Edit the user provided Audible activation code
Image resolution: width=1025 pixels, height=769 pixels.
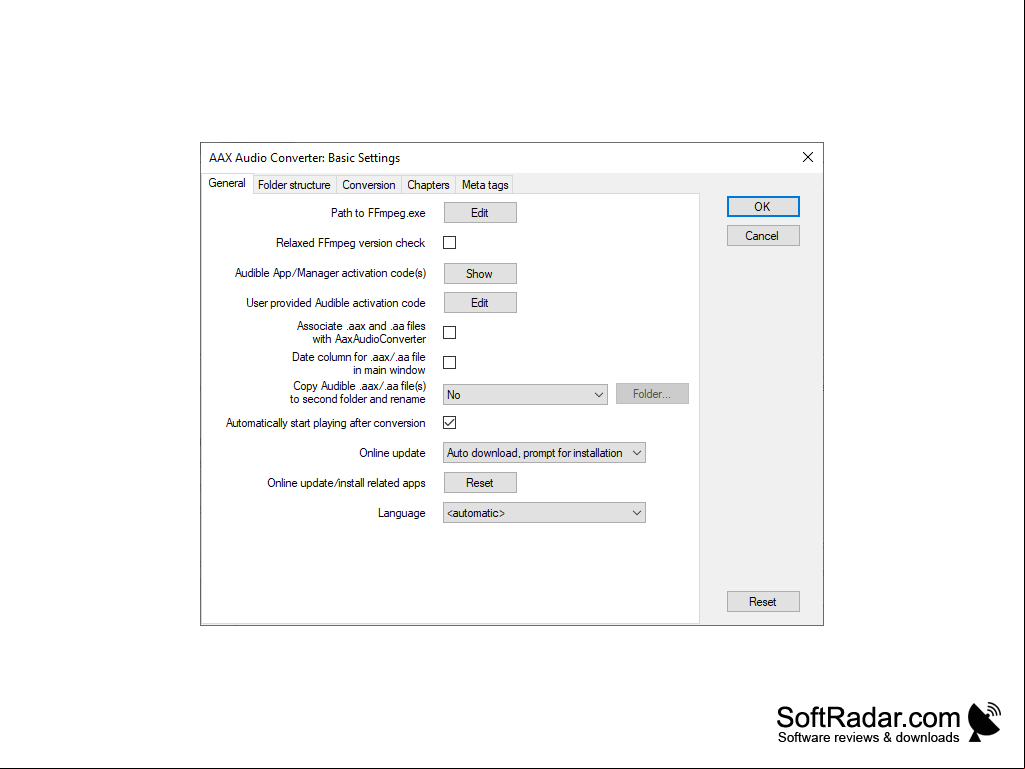[480, 303]
